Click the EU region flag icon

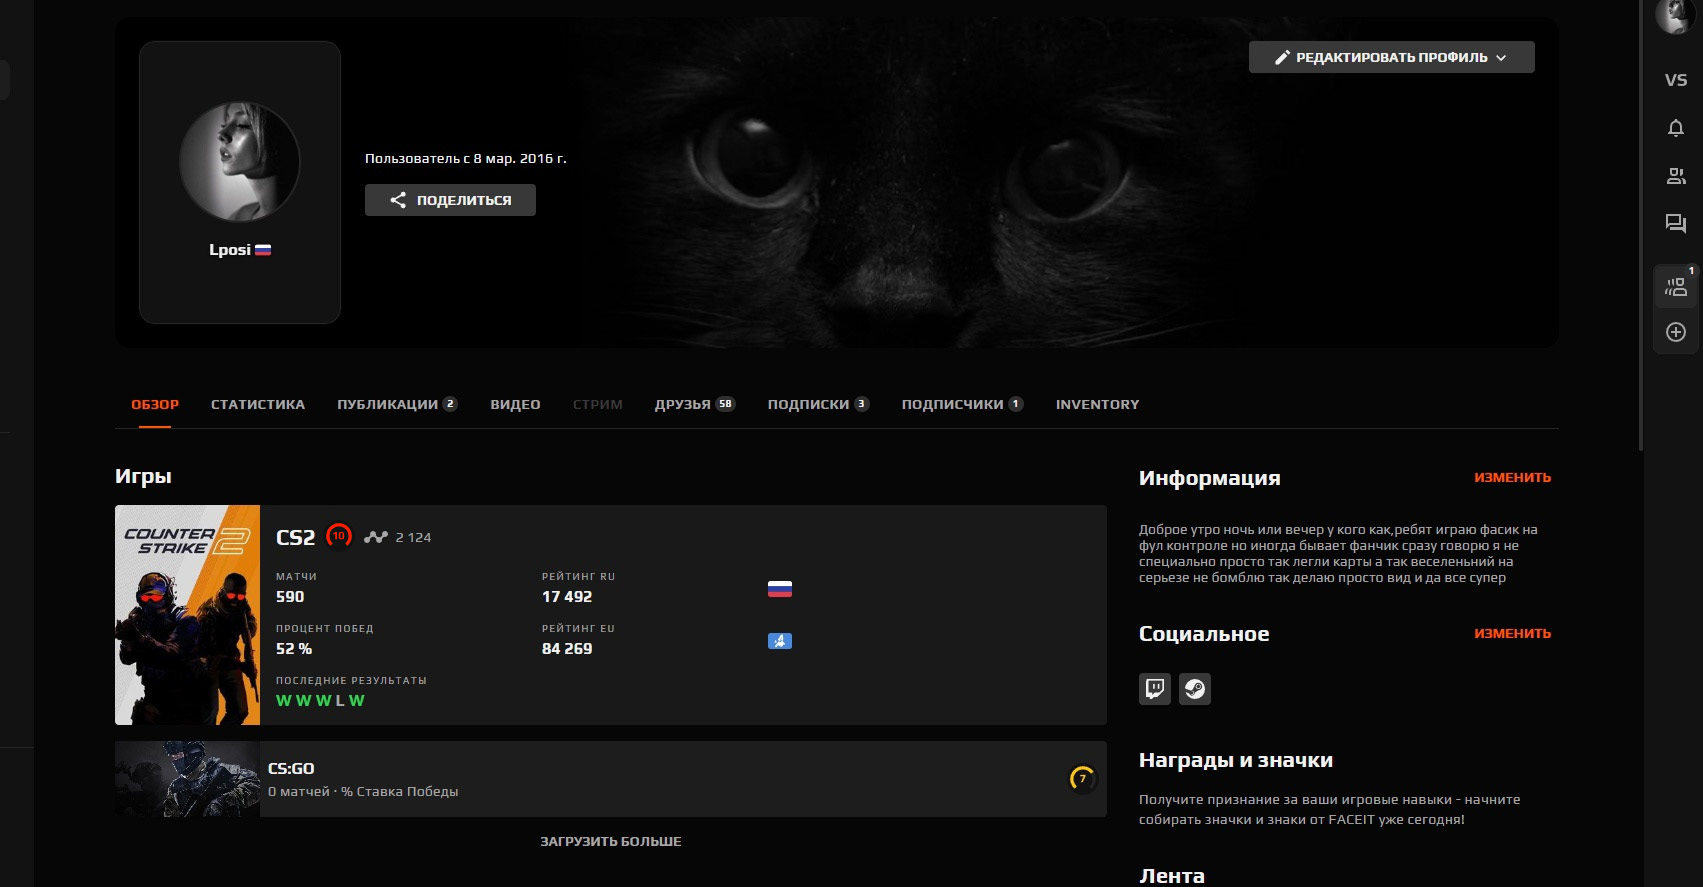780,641
